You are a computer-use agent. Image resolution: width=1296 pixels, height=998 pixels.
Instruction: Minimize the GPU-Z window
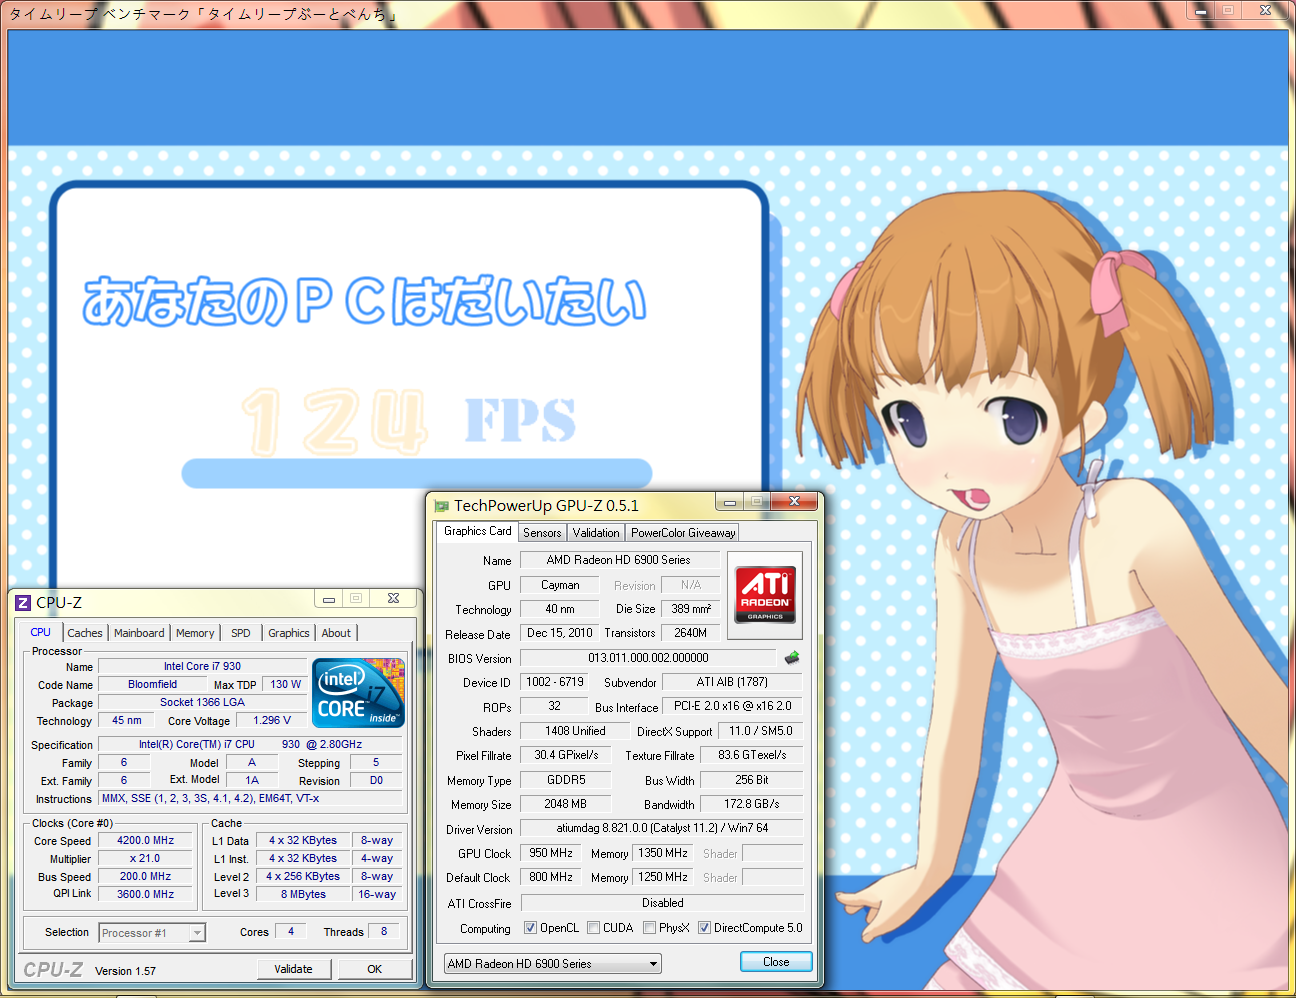tap(730, 502)
